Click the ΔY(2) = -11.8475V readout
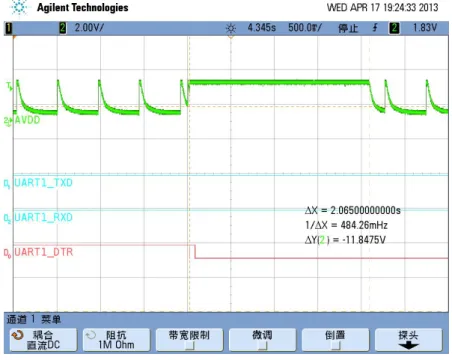The height and width of the screenshot is (360, 452). coord(345,240)
